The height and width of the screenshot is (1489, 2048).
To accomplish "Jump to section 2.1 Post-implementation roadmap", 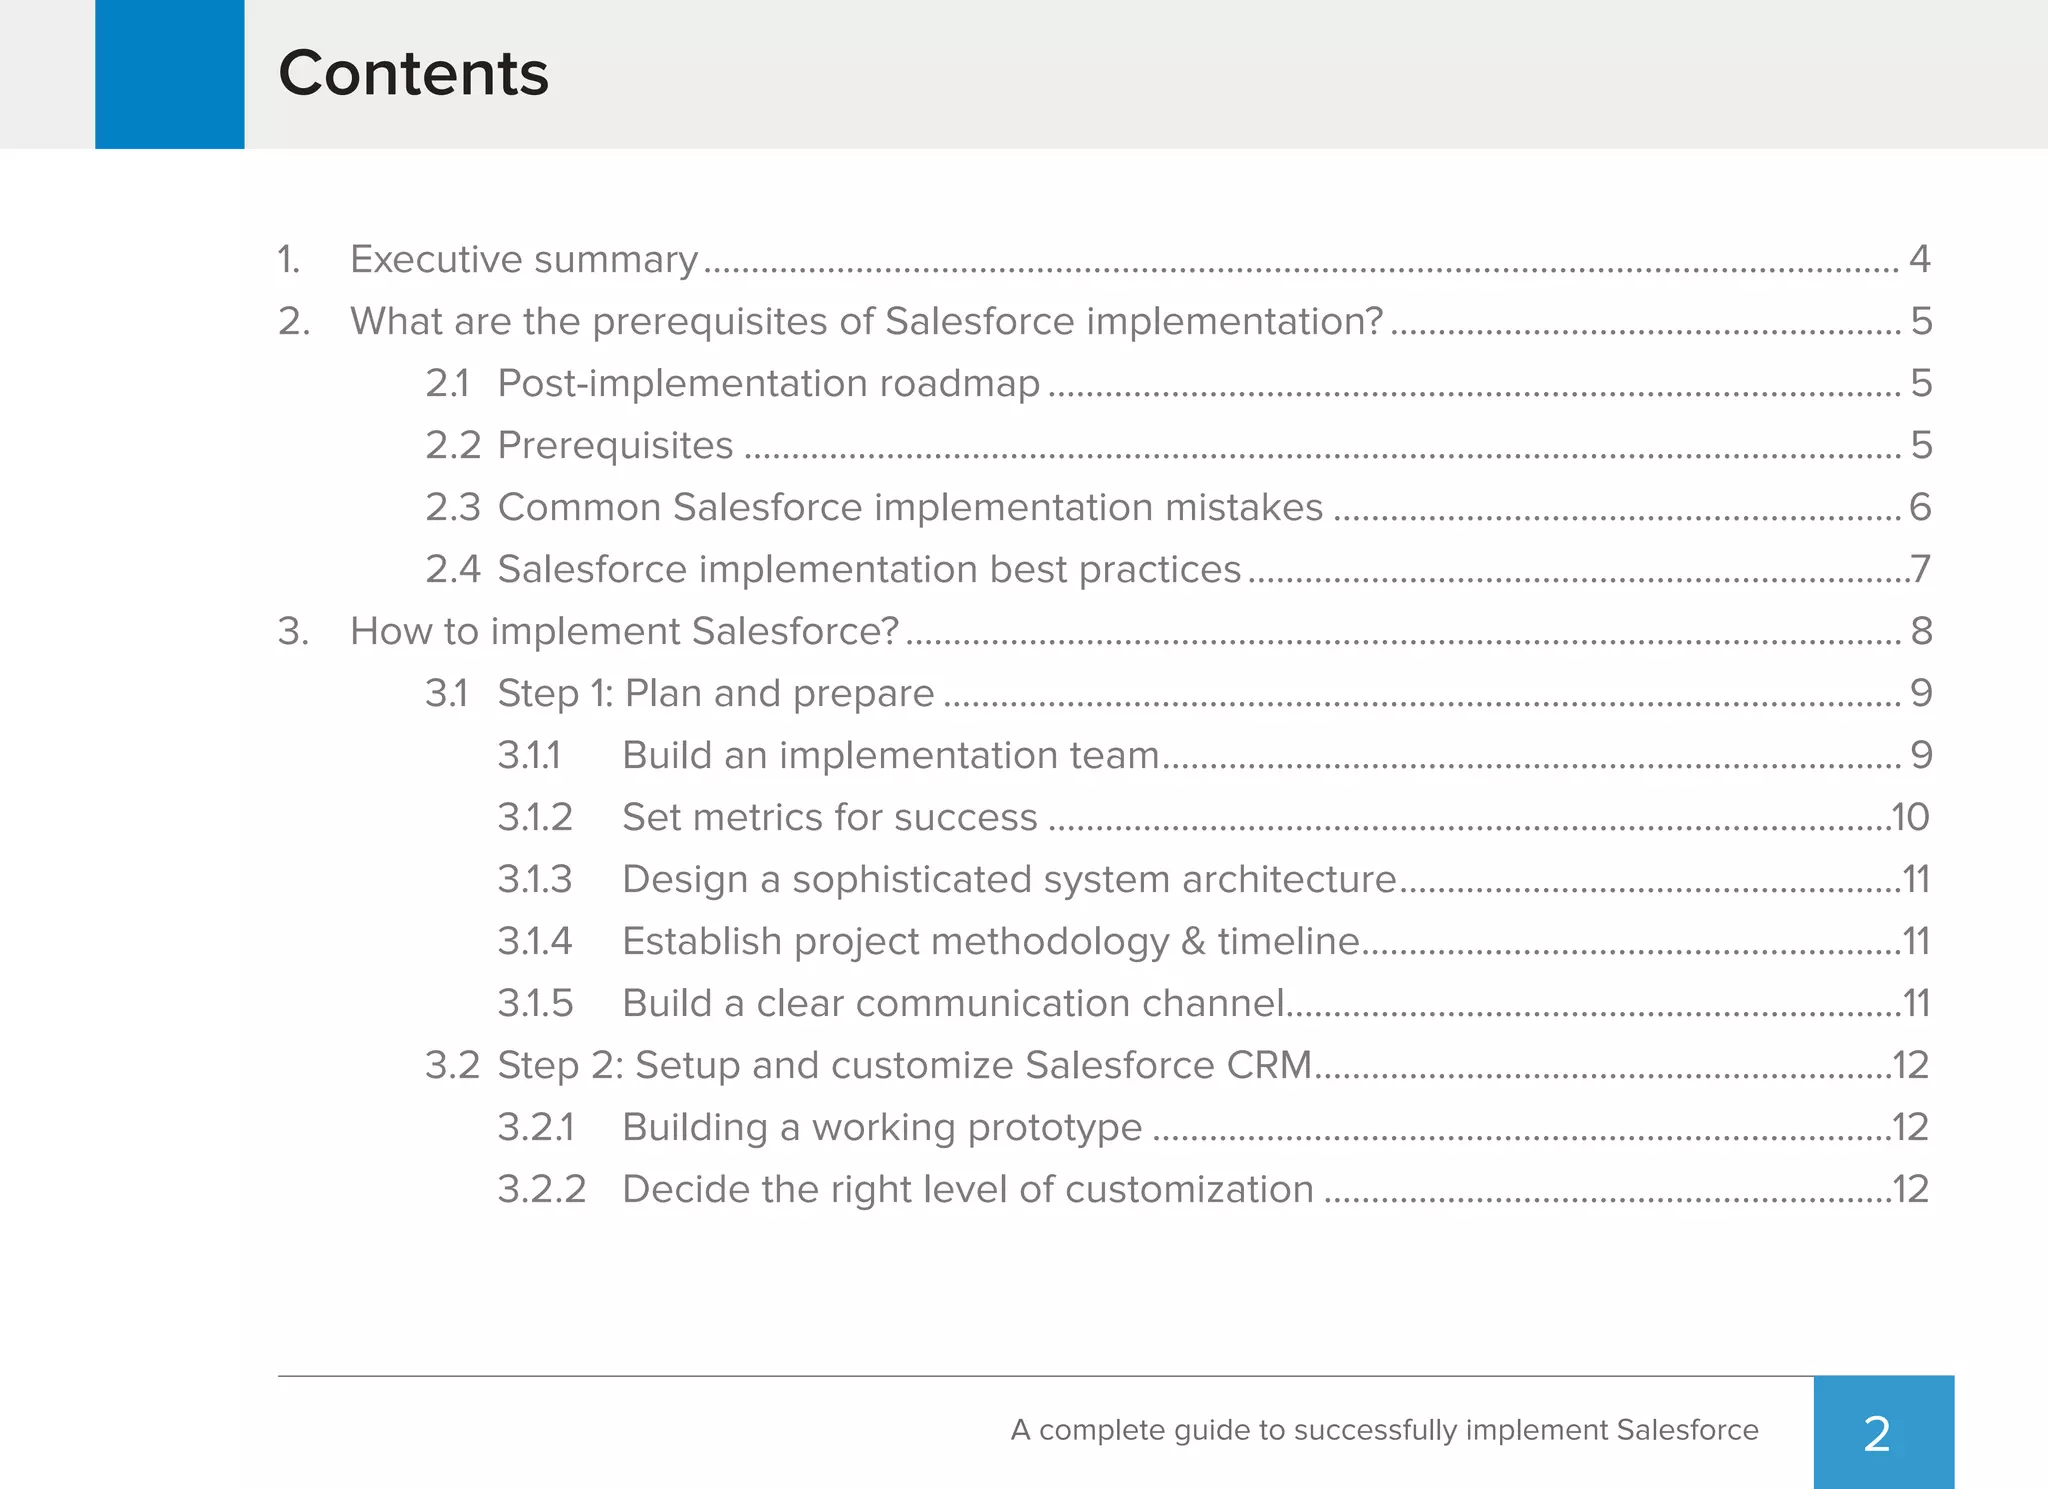I will 768,384.
